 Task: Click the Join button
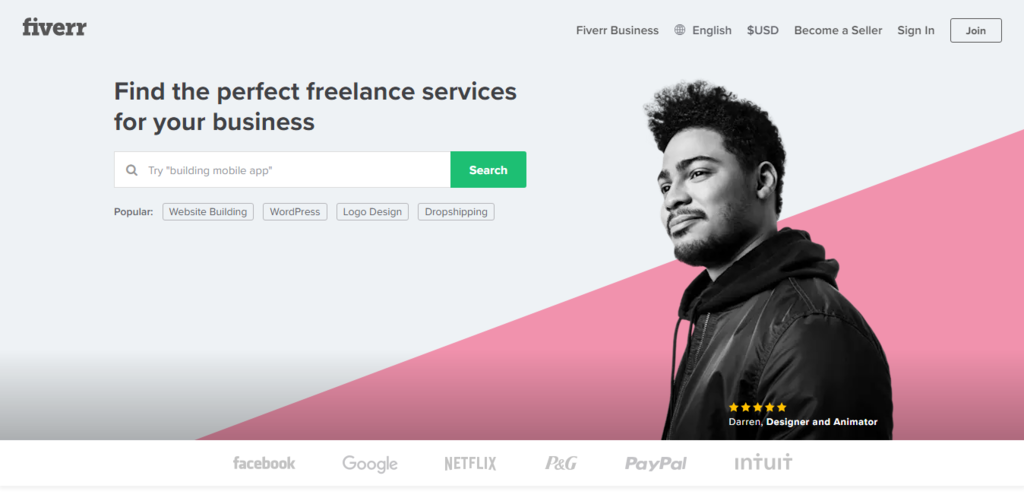point(976,30)
